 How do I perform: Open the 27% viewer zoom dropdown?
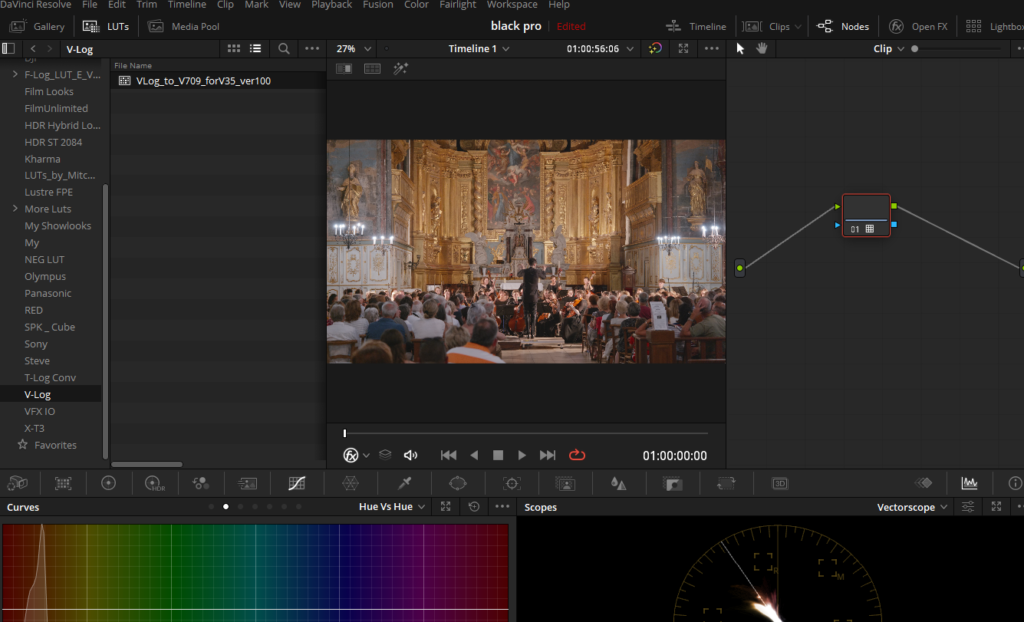coord(353,48)
